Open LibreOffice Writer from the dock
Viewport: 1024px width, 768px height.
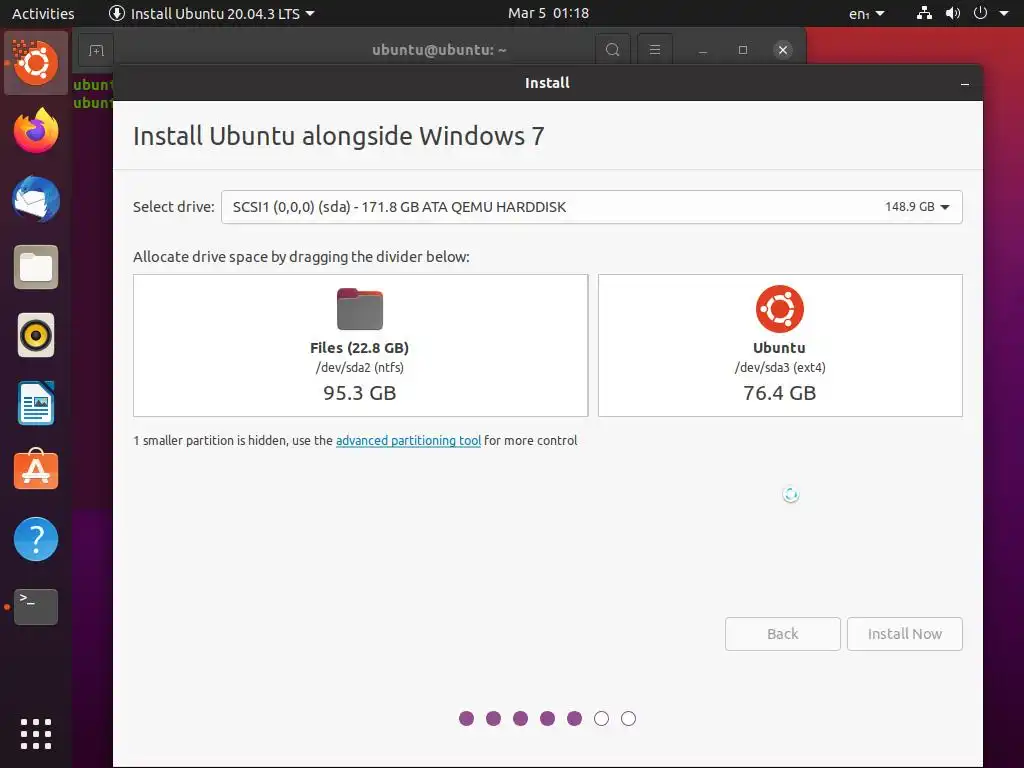(x=36, y=404)
